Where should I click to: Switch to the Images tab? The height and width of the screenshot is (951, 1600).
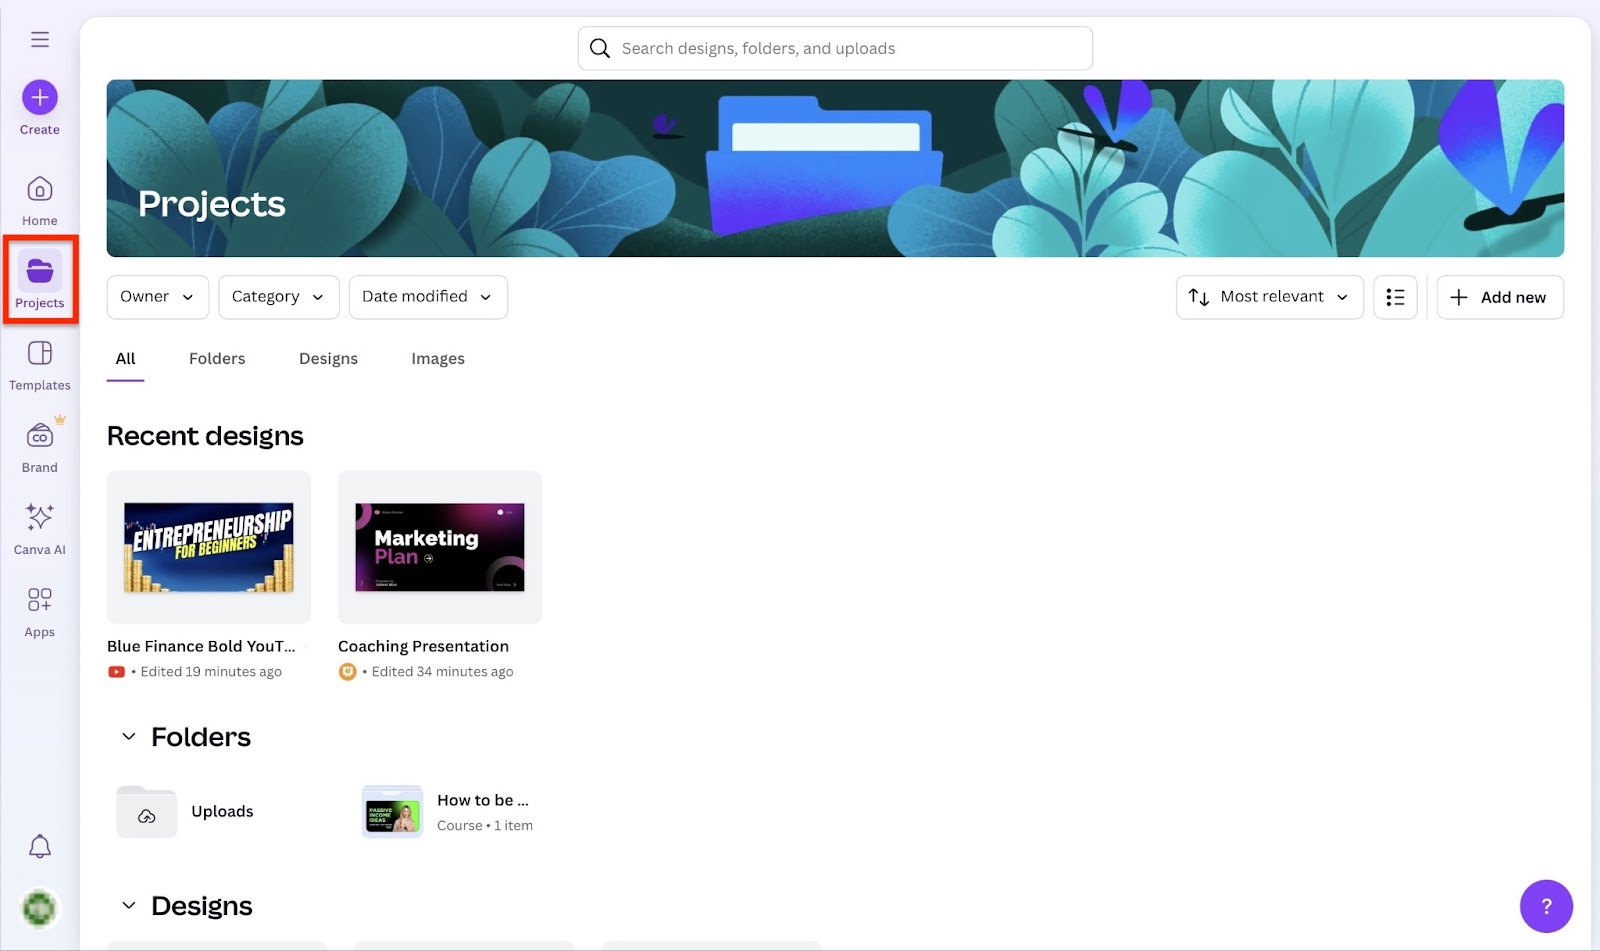pos(438,359)
